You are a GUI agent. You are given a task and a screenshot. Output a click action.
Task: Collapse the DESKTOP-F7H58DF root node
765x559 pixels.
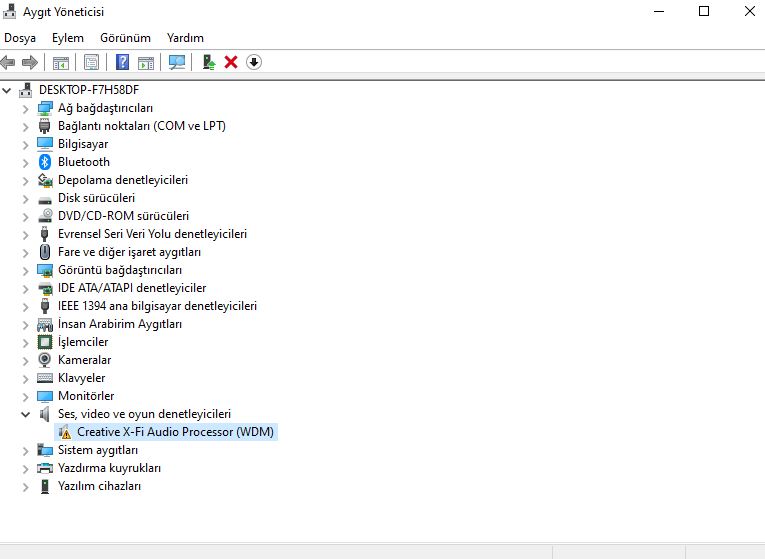pos(7,90)
